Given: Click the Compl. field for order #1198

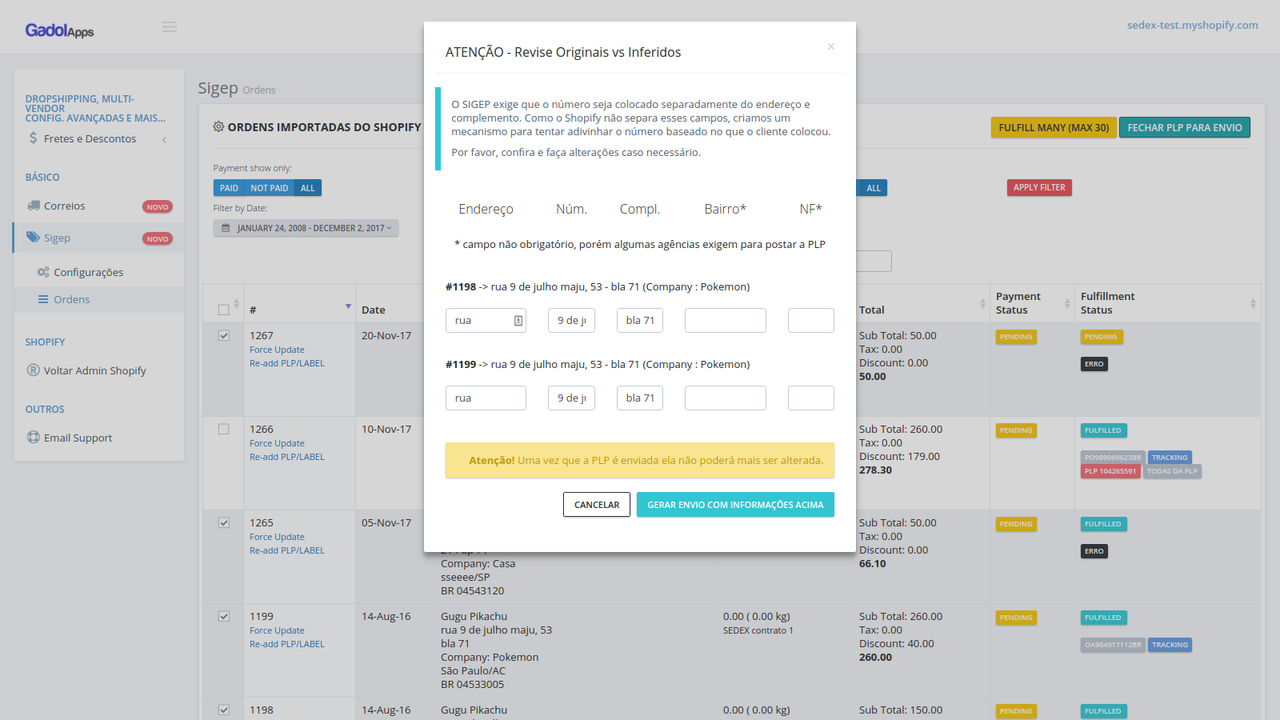Looking at the screenshot, I should click(640, 320).
